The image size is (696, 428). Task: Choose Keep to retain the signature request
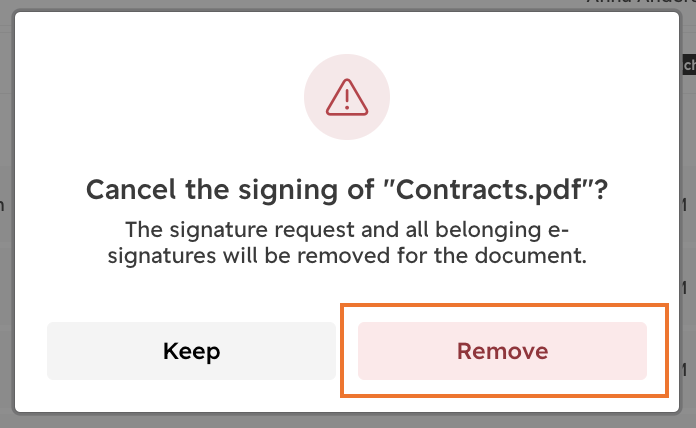(x=191, y=351)
